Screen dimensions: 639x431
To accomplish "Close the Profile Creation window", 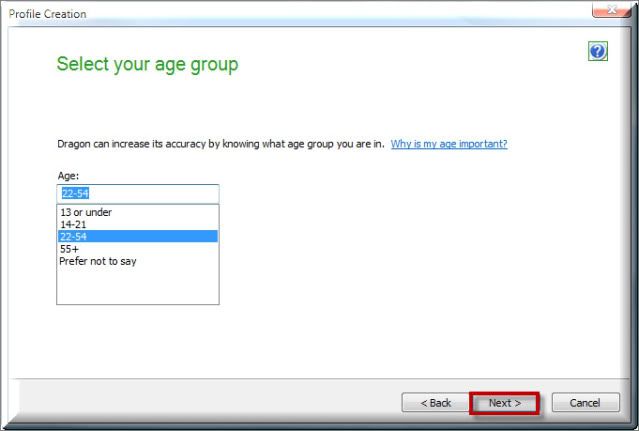I will [x=611, y=9].
